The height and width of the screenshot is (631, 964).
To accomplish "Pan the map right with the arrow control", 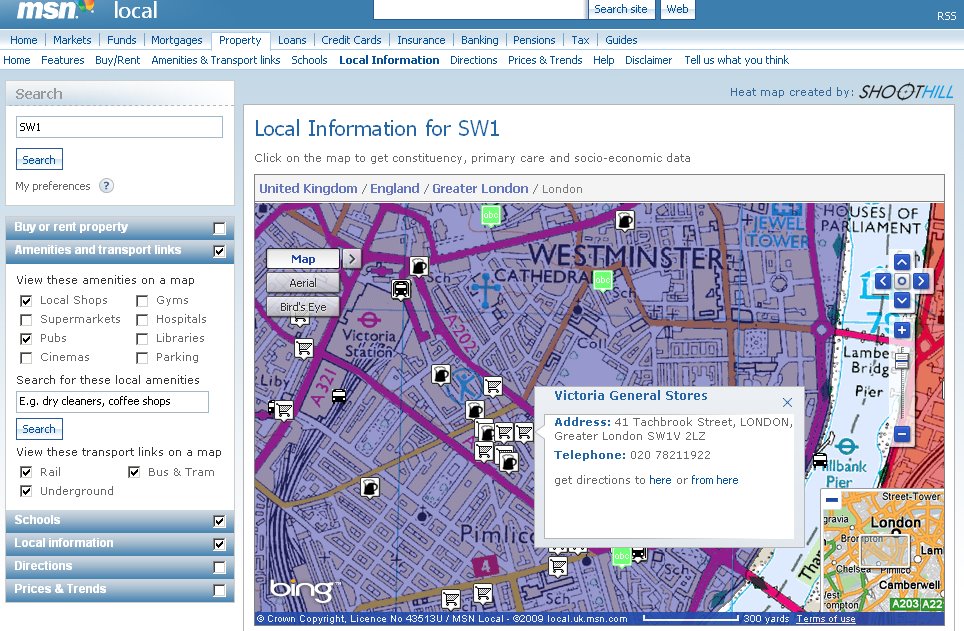I will pyautogui.click(x=920, y=281).
